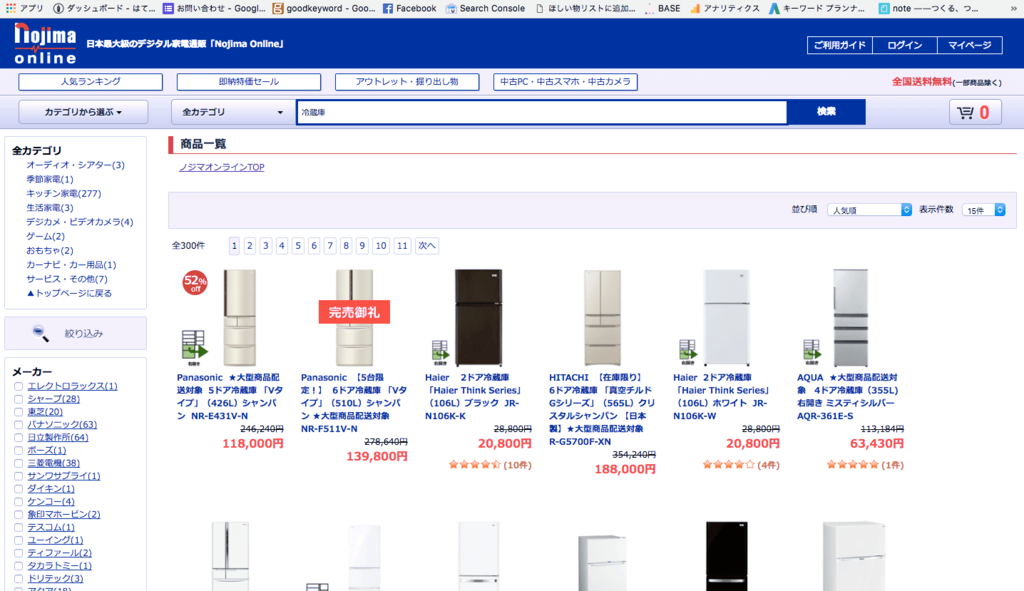Open the 即納特価セール tab

coord(249,82)
